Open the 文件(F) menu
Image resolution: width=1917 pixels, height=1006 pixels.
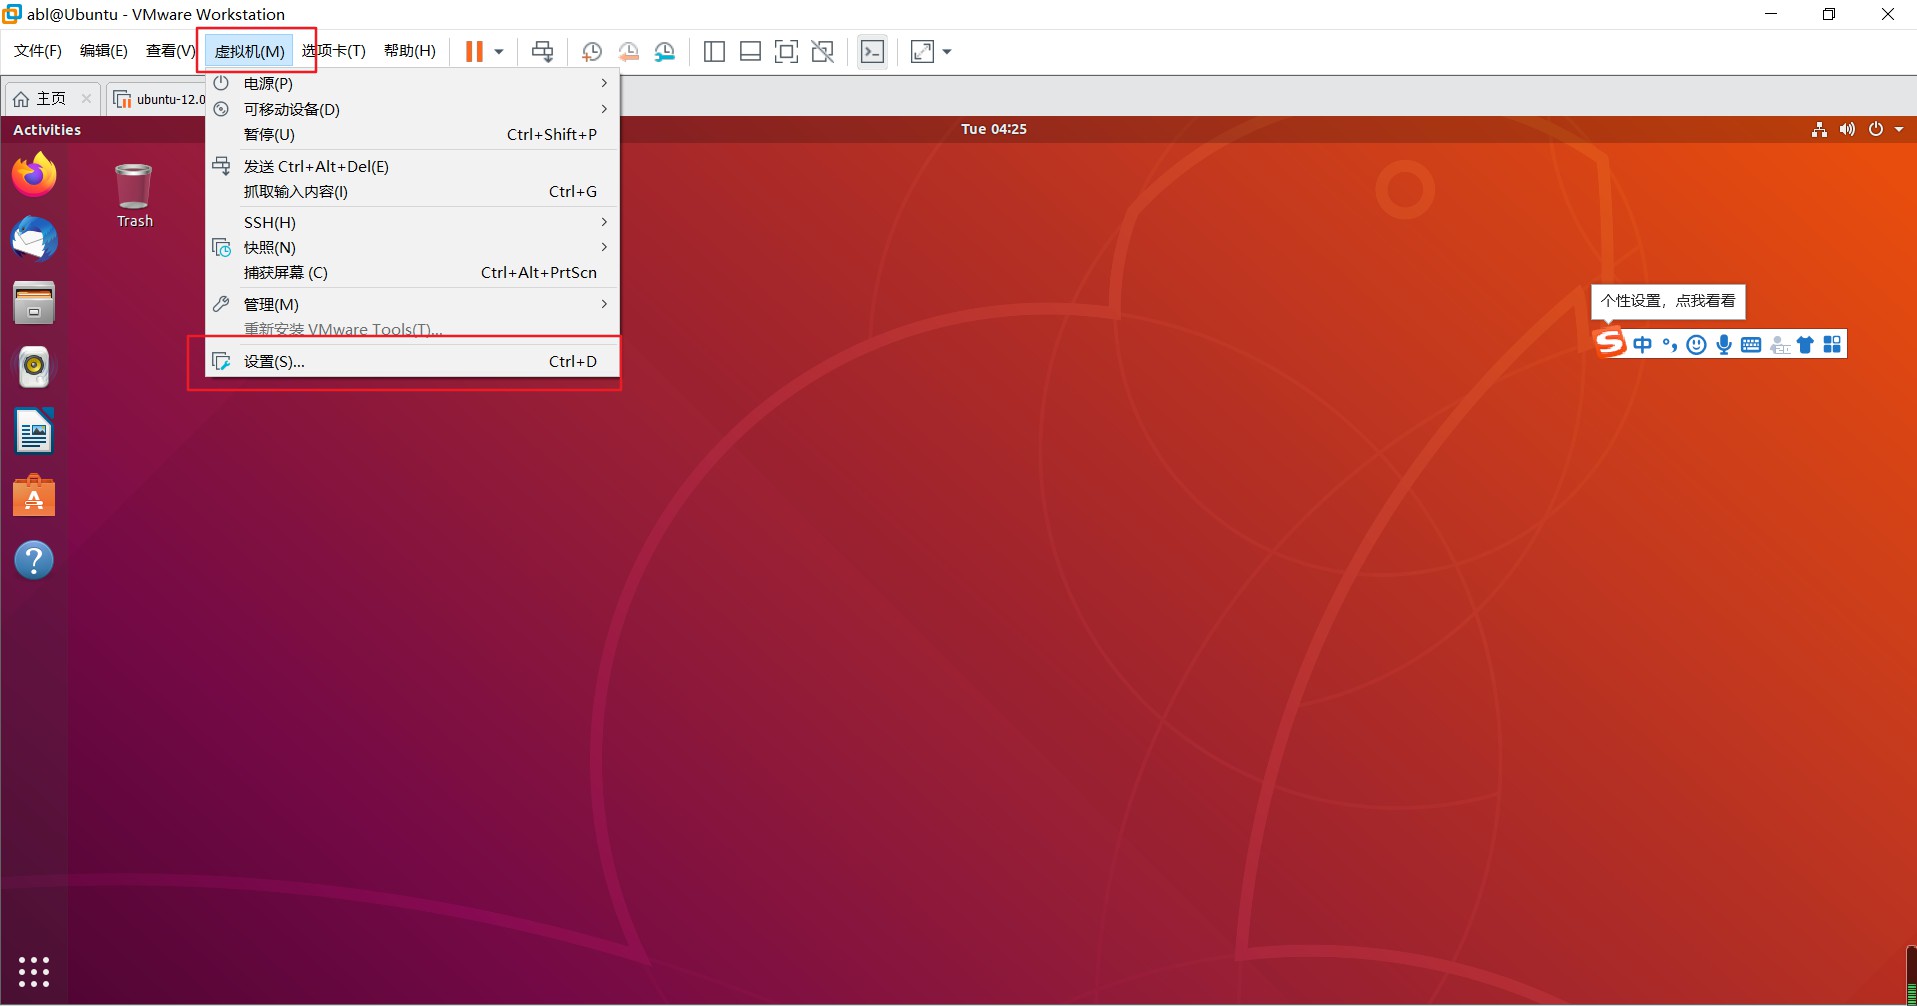[x=38, y=51]
